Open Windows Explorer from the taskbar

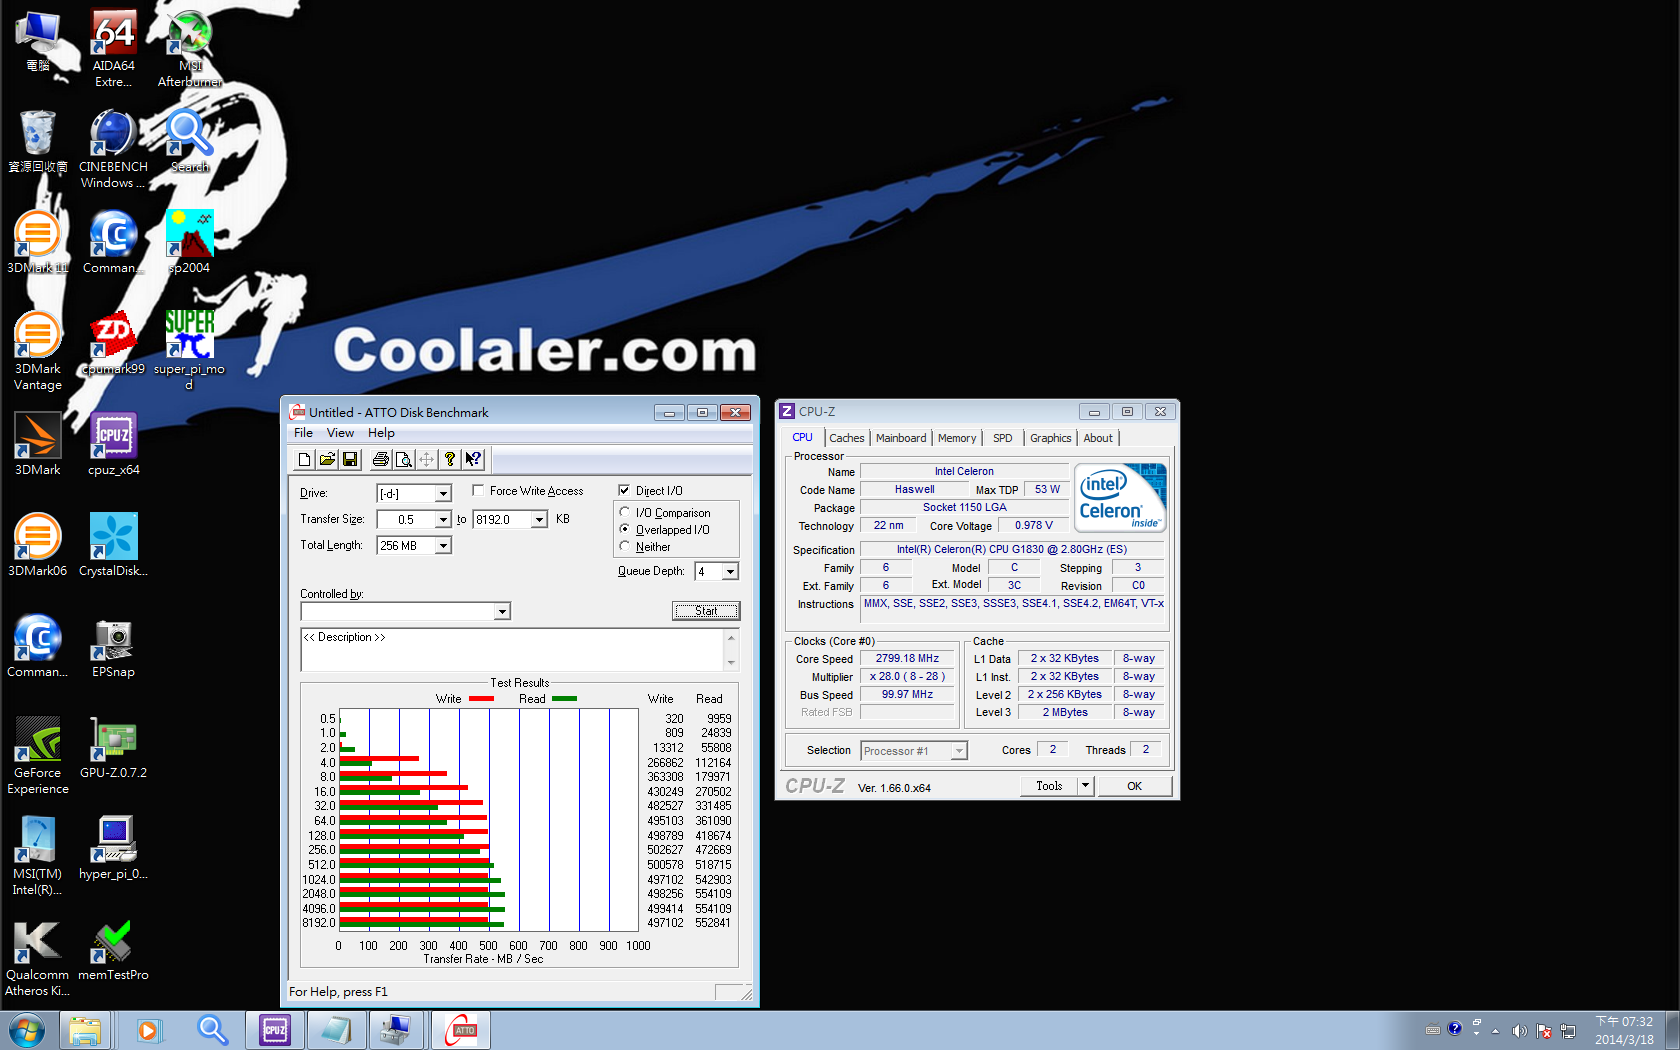point(85,1030)
